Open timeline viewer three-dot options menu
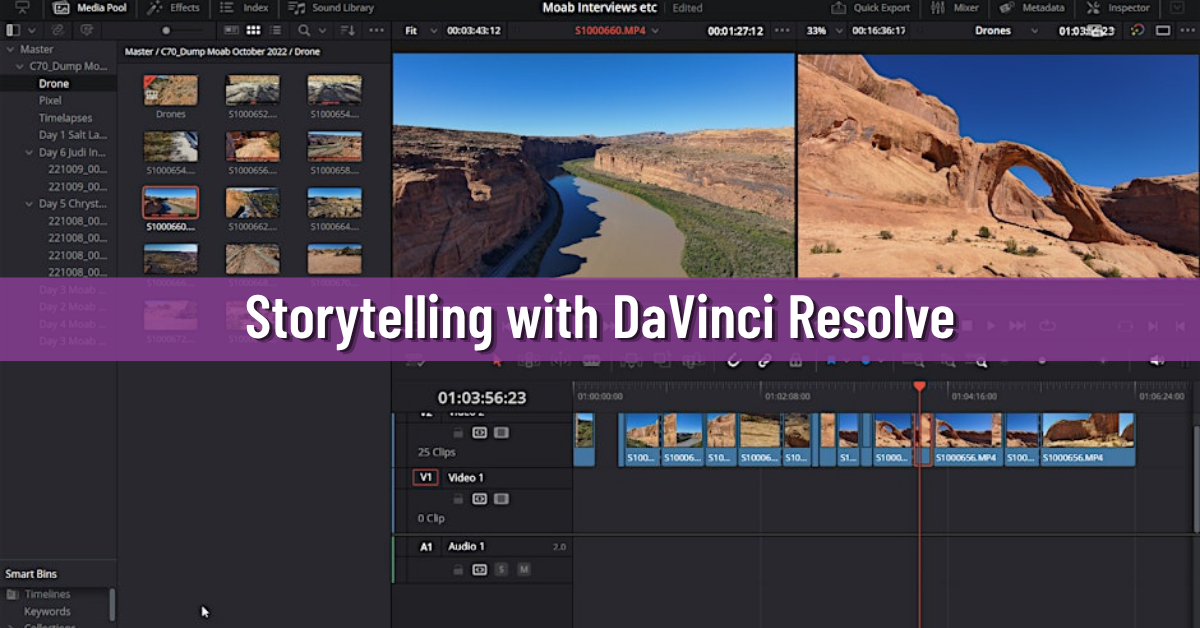This screenshot has height=628, width=1200. pos(1187,30)
